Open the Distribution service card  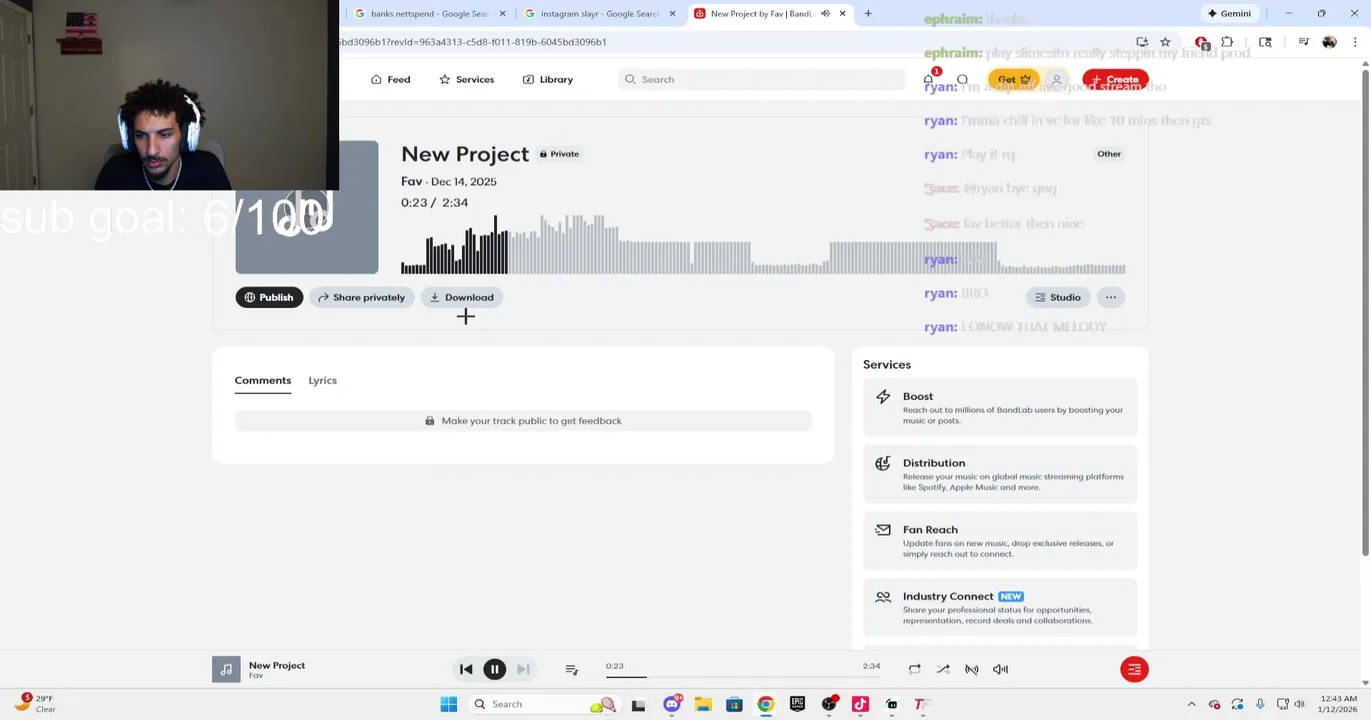point(1000,474)
